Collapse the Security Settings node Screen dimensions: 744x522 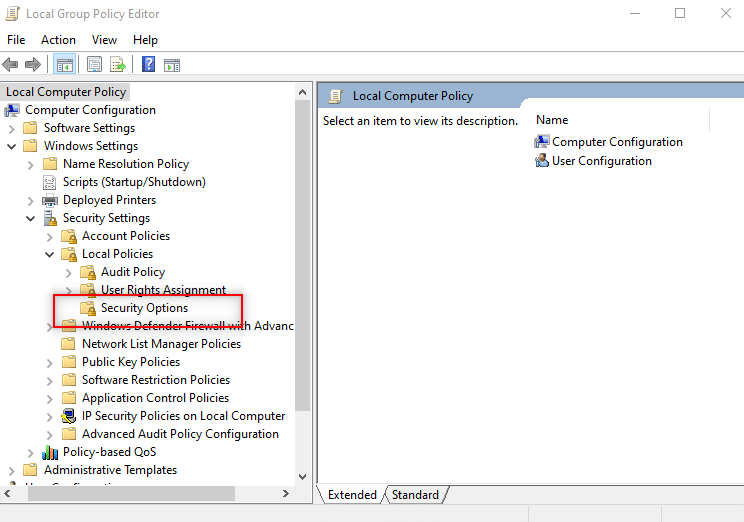tap(31, 219)
